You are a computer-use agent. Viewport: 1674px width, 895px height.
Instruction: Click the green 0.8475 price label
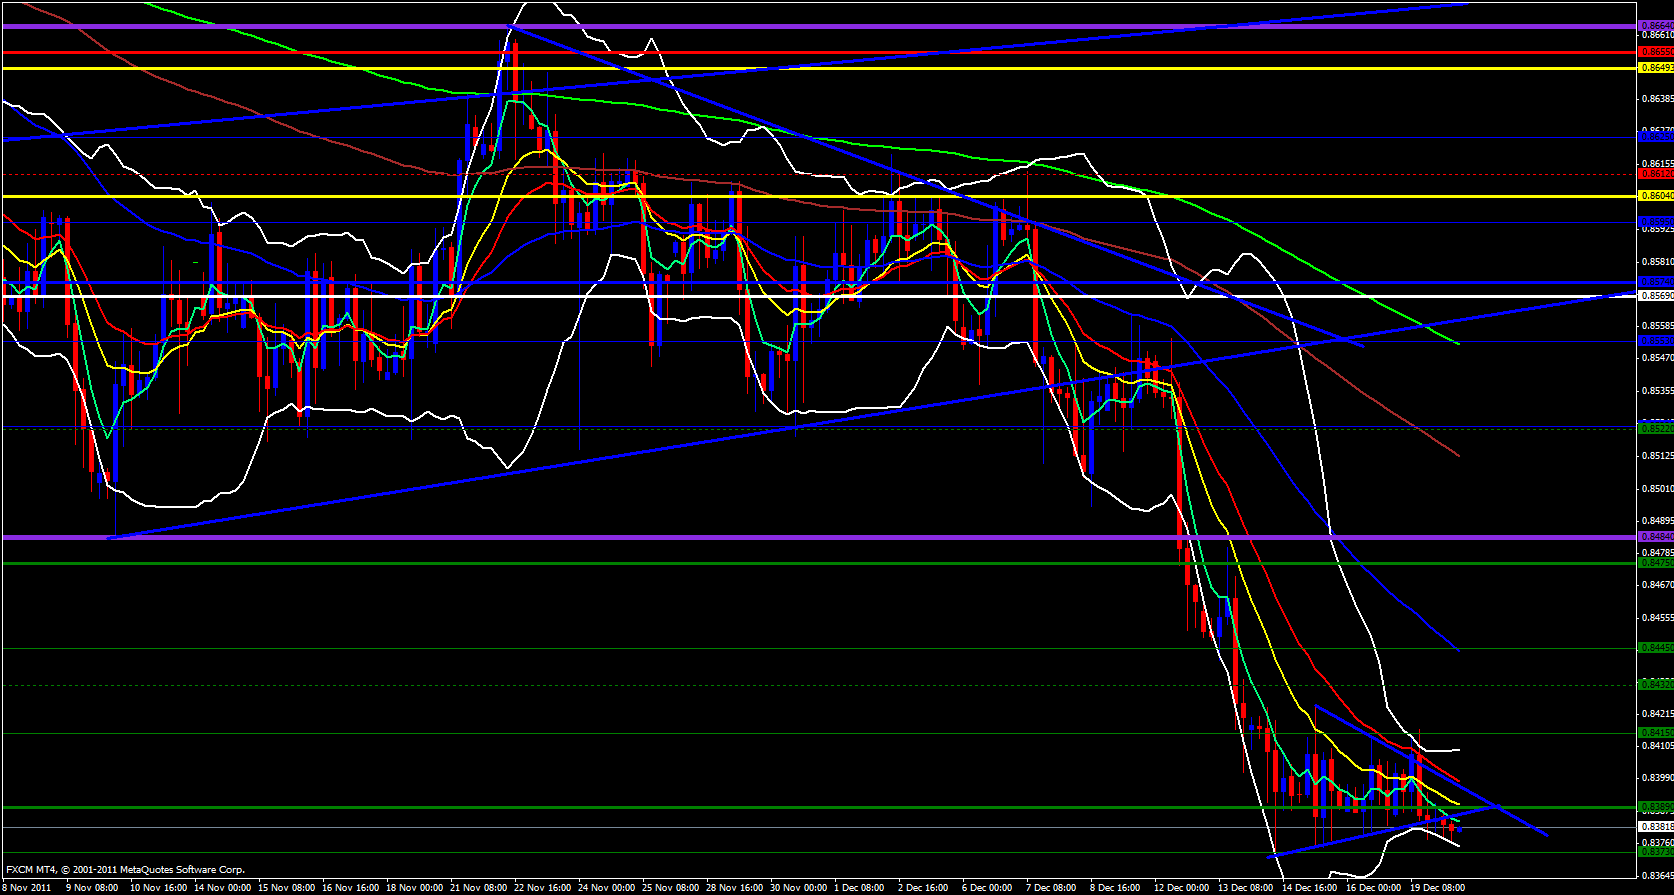(1655, 563)
